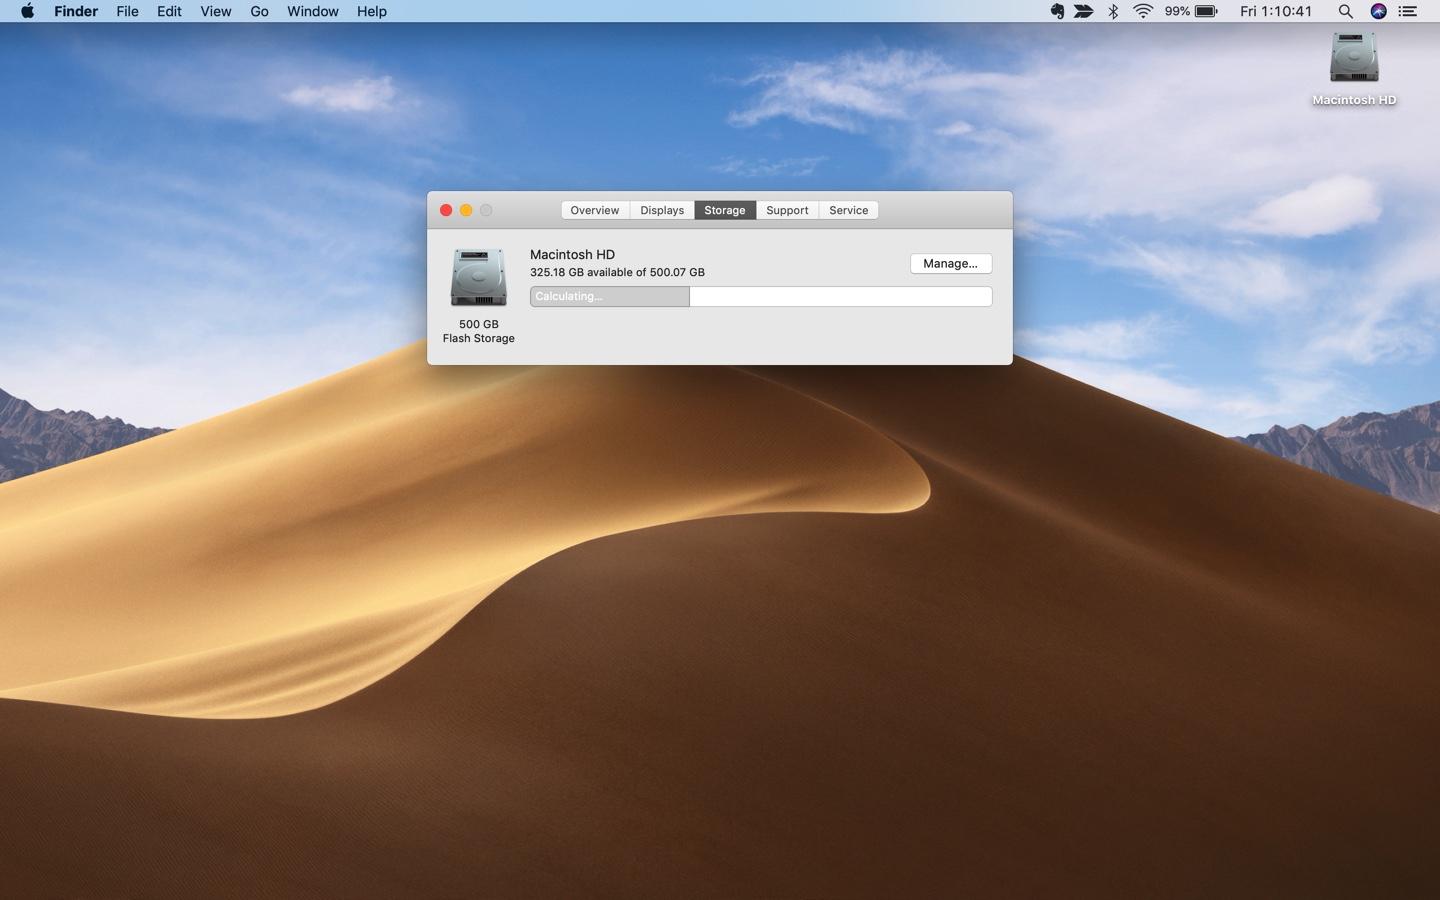This screenshot has height=900, width=1440.
Task: Open Notification Center list icon
Action: click(x=1408, y=11)
